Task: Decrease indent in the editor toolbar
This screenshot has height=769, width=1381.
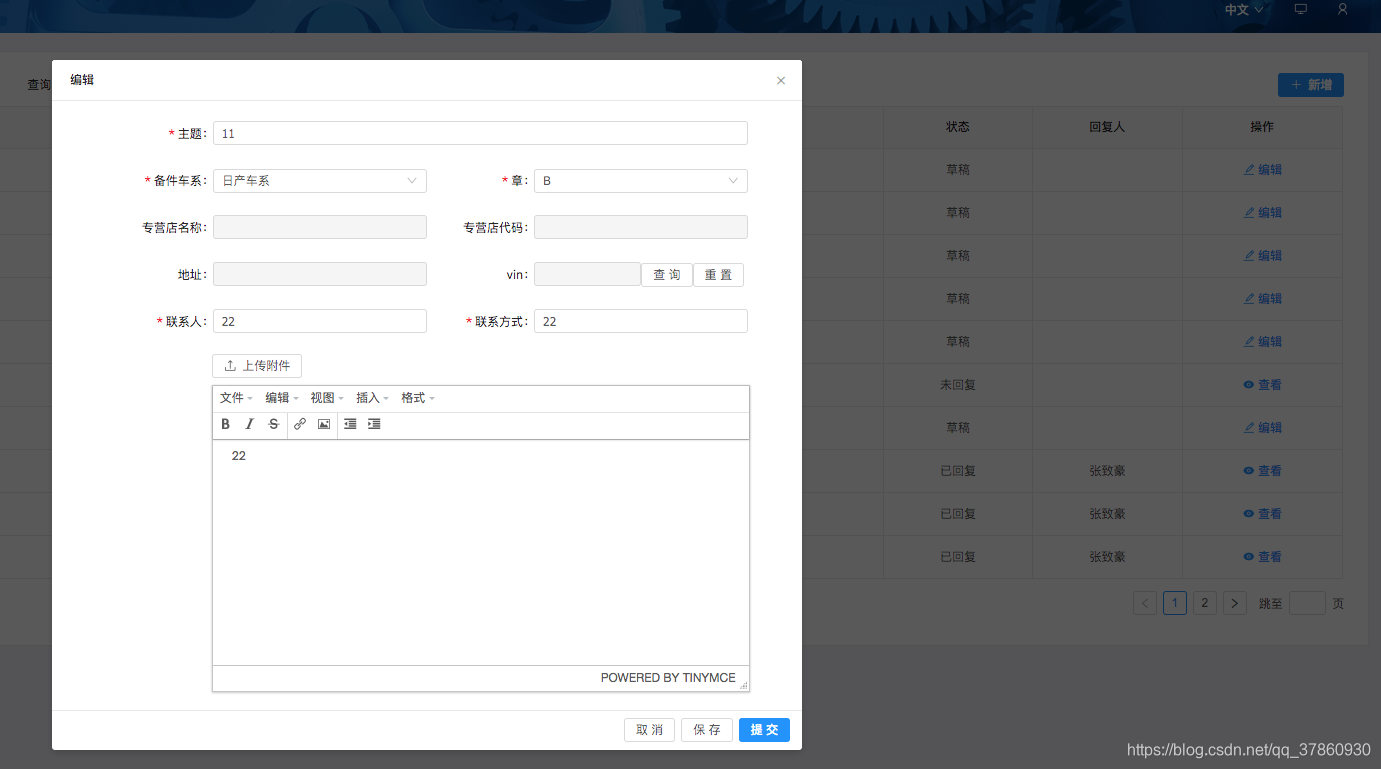Action: click(x=350, y=424)
